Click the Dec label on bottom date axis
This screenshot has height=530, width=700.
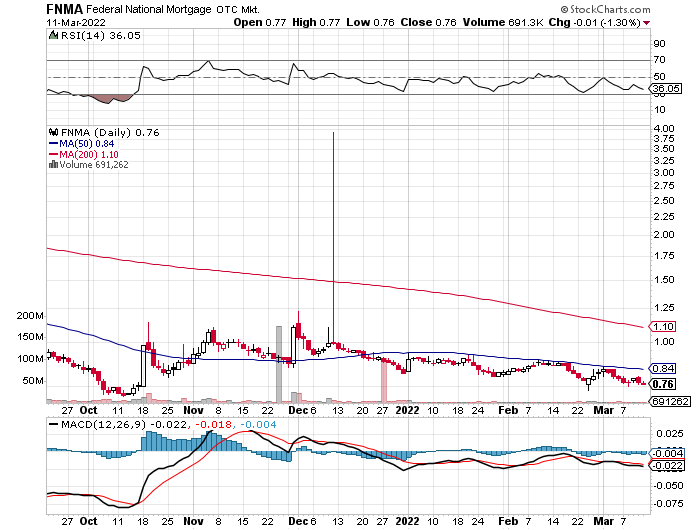tap(298, 521)
